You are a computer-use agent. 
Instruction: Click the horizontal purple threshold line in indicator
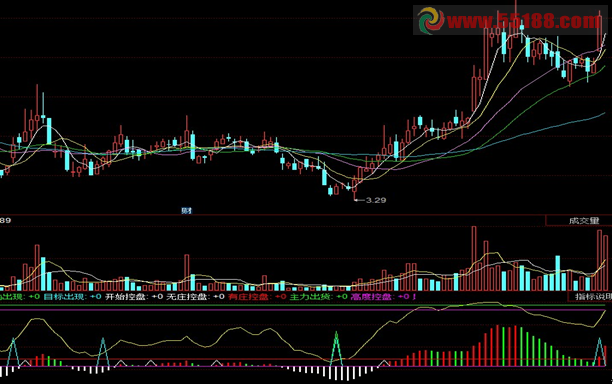pos(303,310)
